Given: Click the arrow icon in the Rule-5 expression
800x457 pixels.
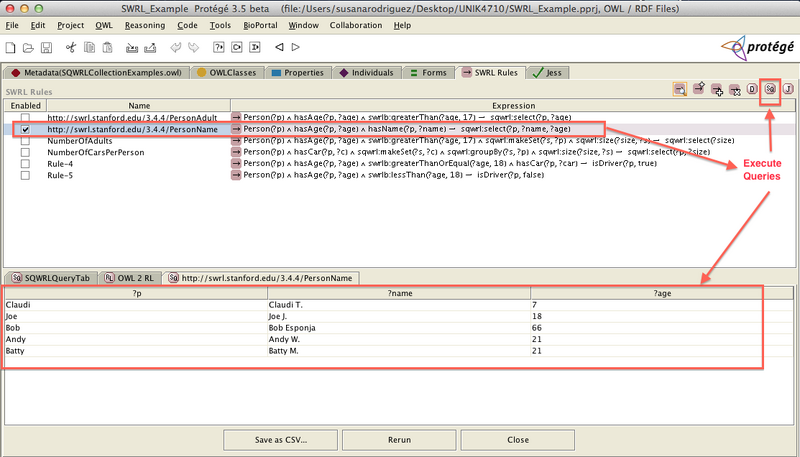Looking at the screenshot, I should pyautogui.click(x=236, y=175).
